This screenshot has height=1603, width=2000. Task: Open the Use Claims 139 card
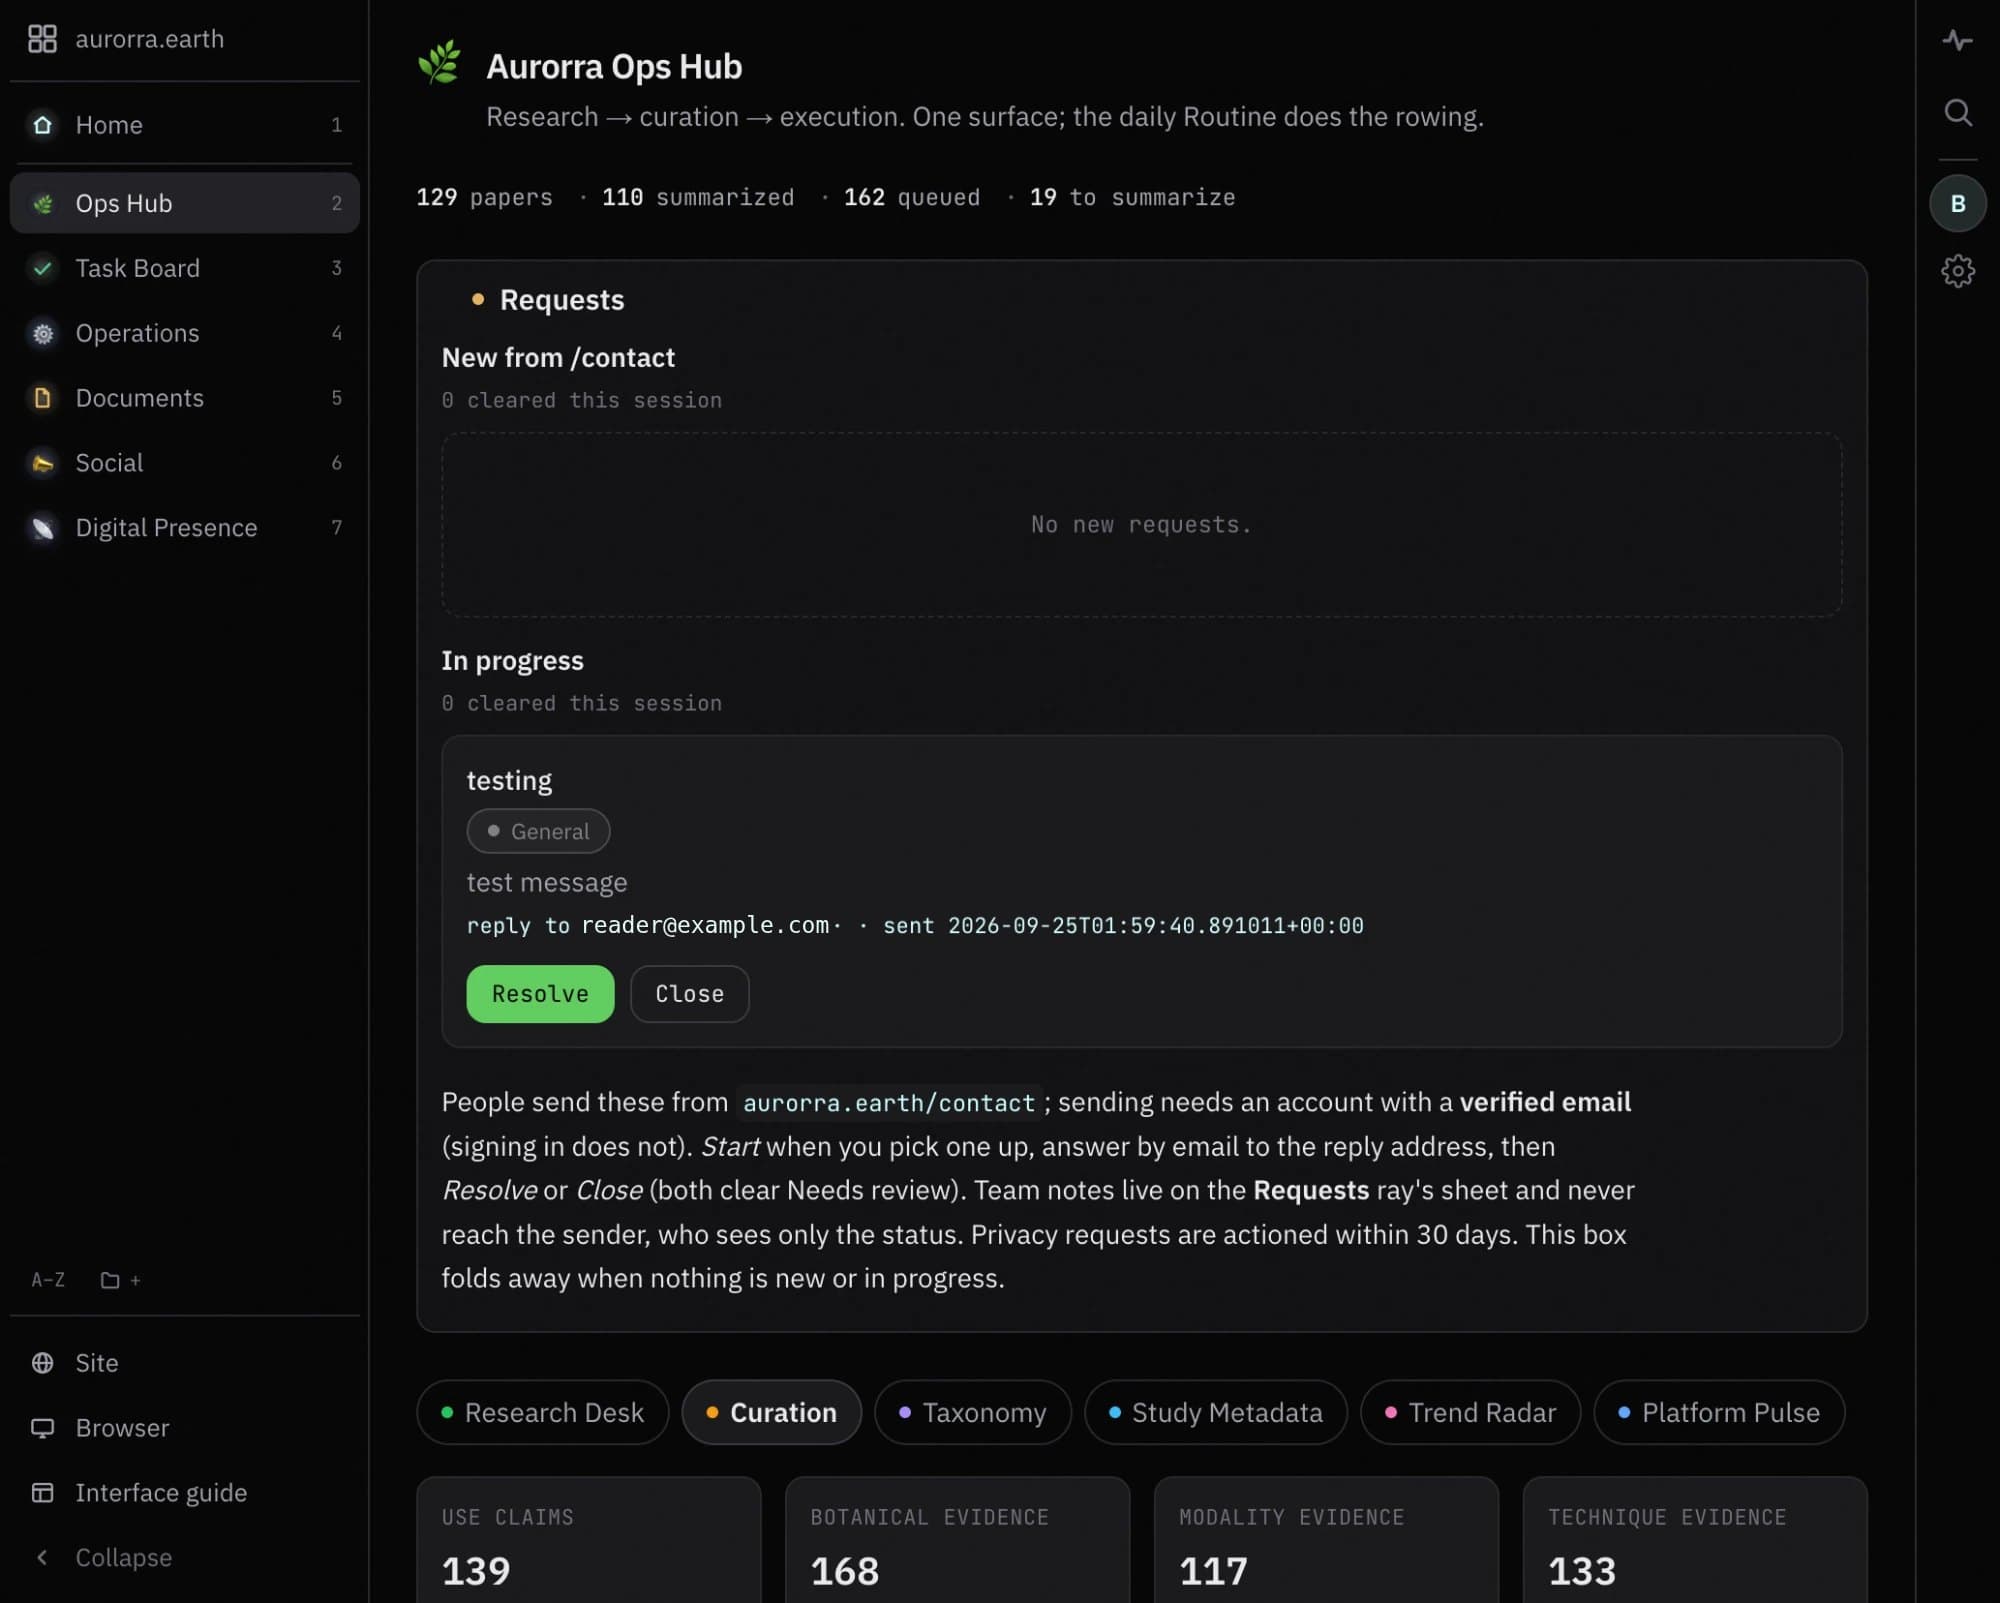(589, 1540)
